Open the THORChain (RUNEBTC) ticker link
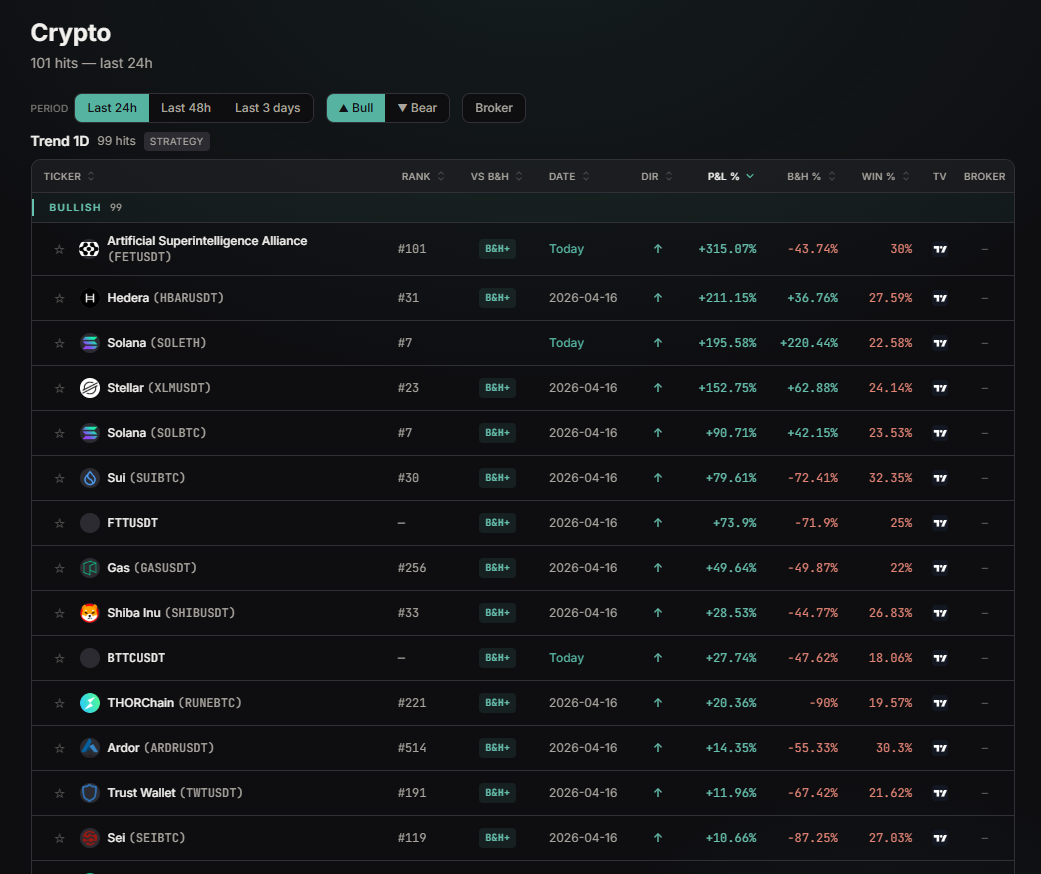This screenshot has height=874, width=1041. tap(174, 703)
